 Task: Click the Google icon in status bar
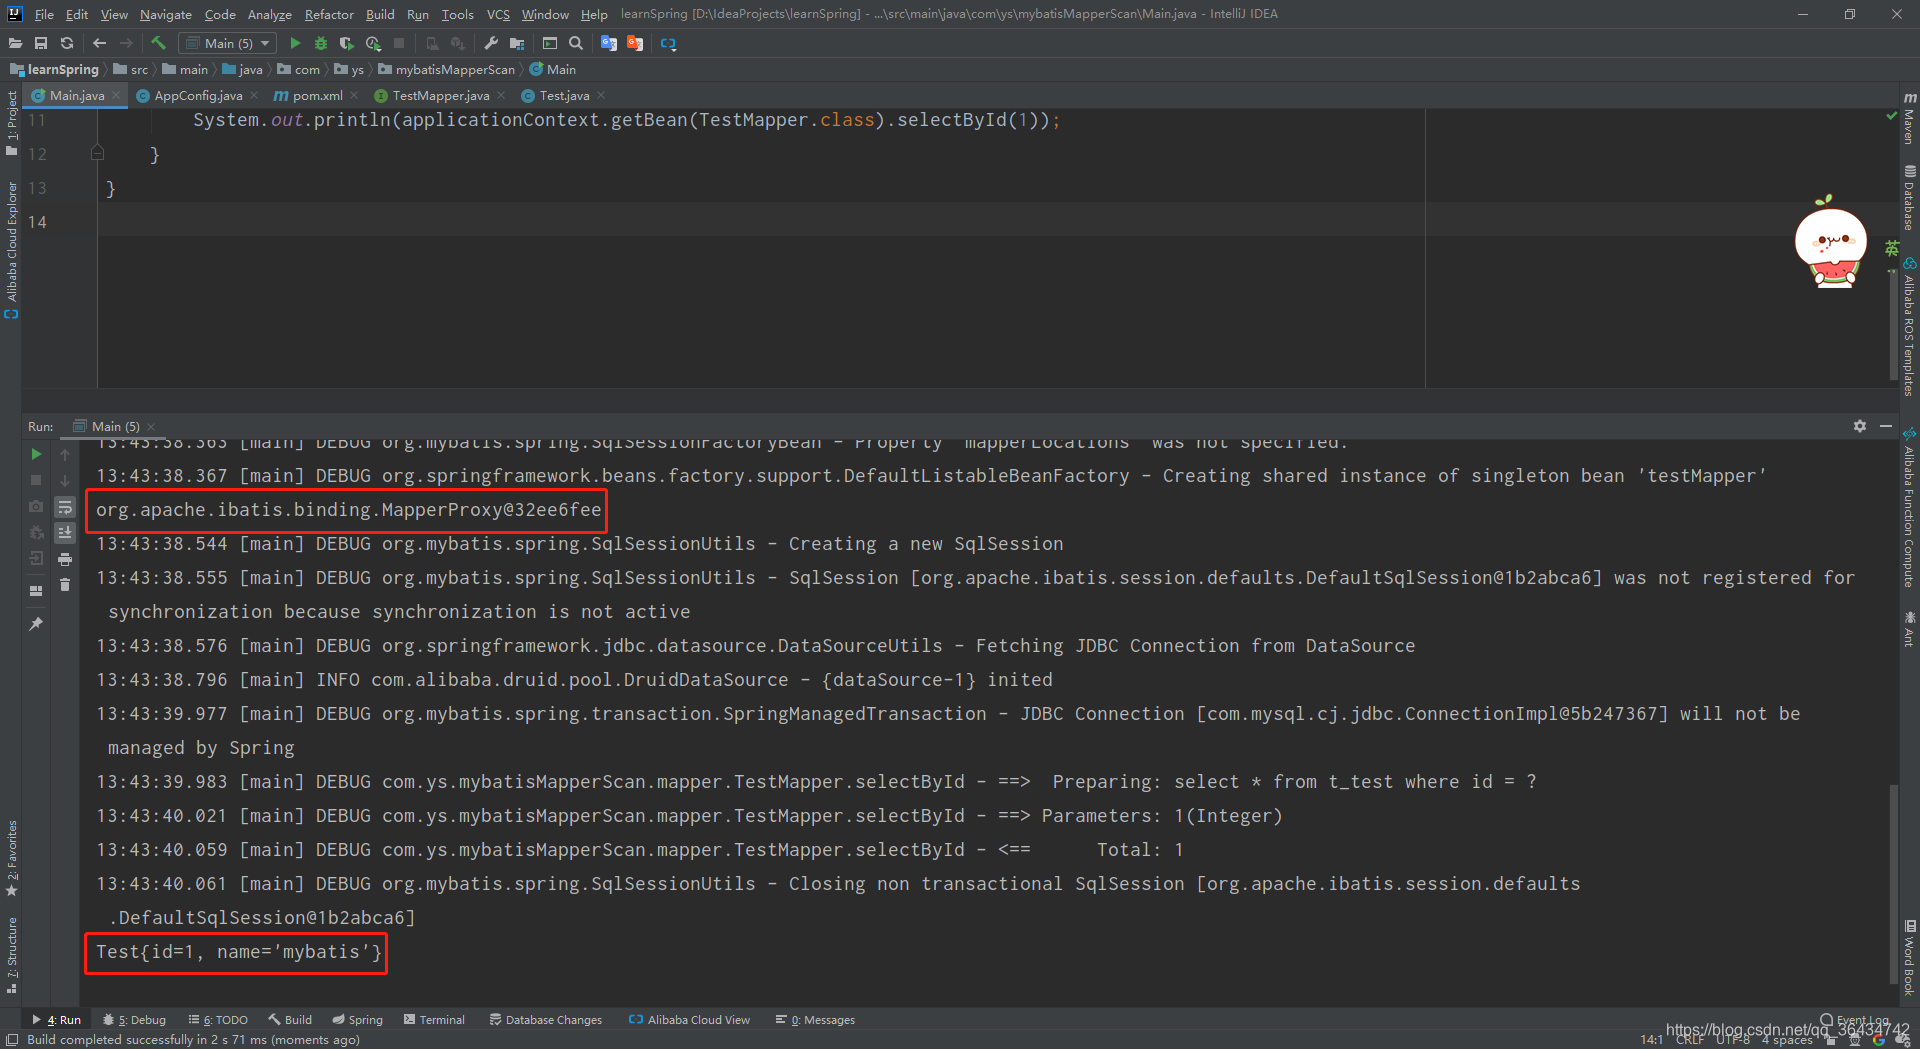(x=1878, y=1040)
